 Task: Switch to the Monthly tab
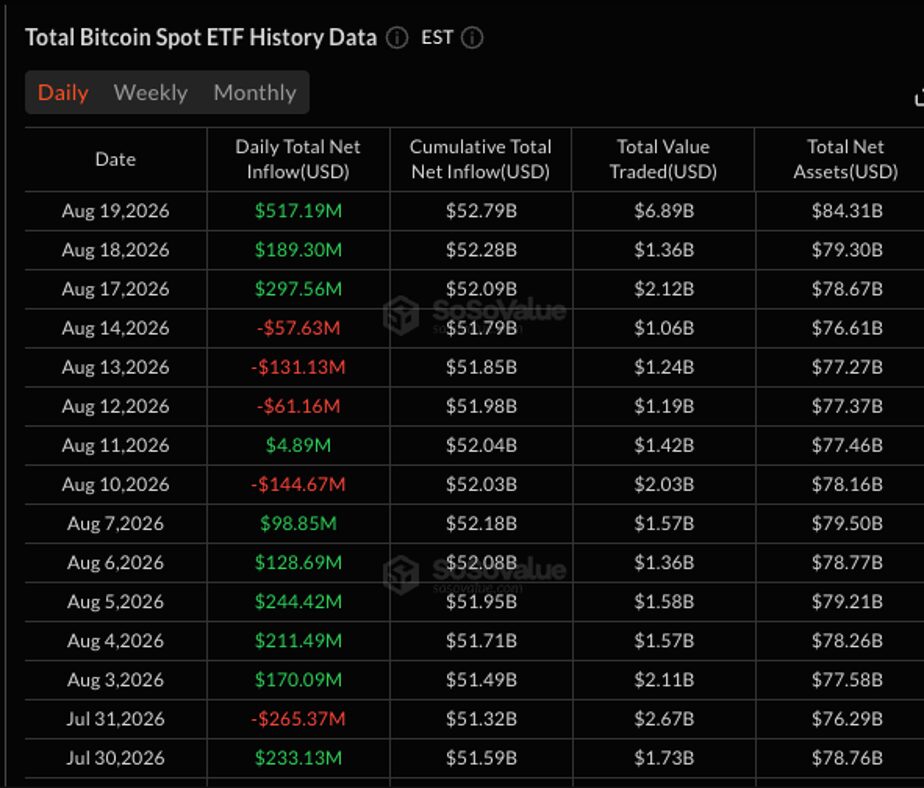[x=255, y=93]
